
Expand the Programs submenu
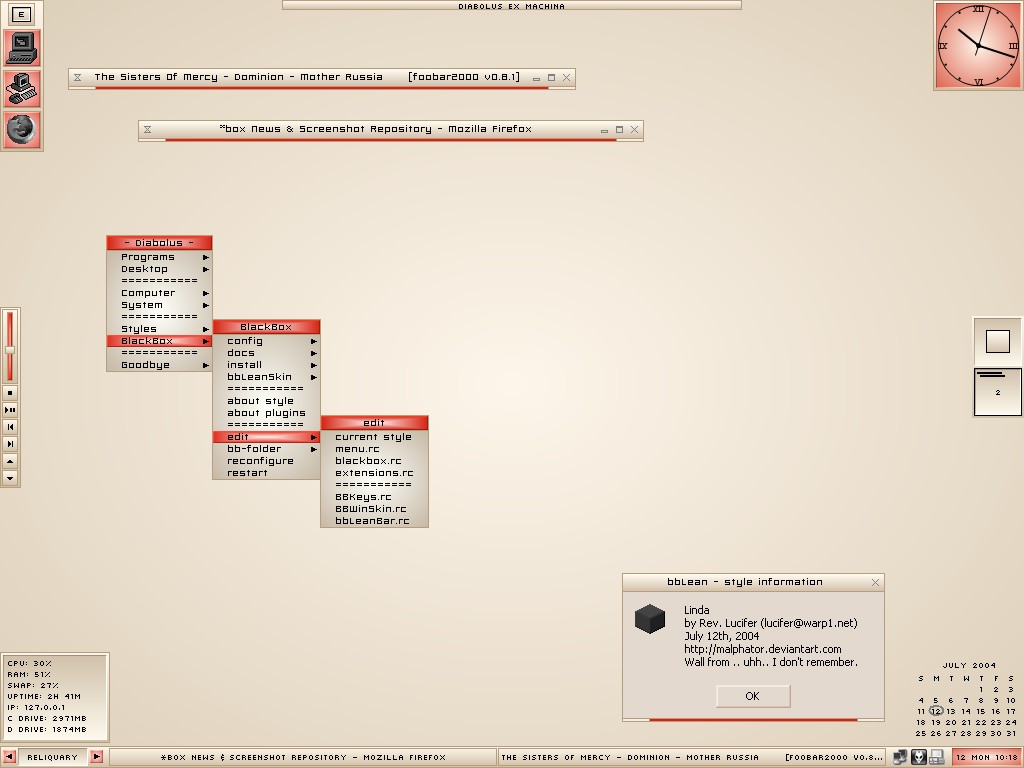tap(159, 257)
